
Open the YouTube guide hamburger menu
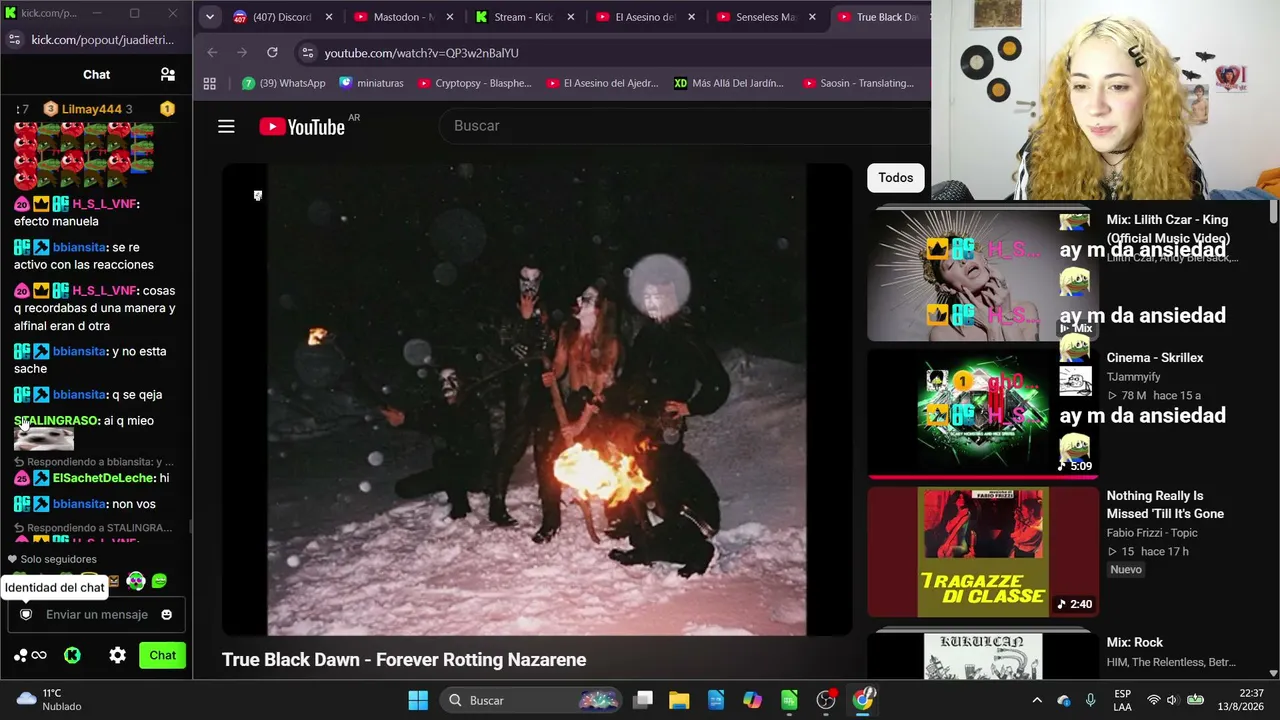pyautogui.click(x=226, y=126)
